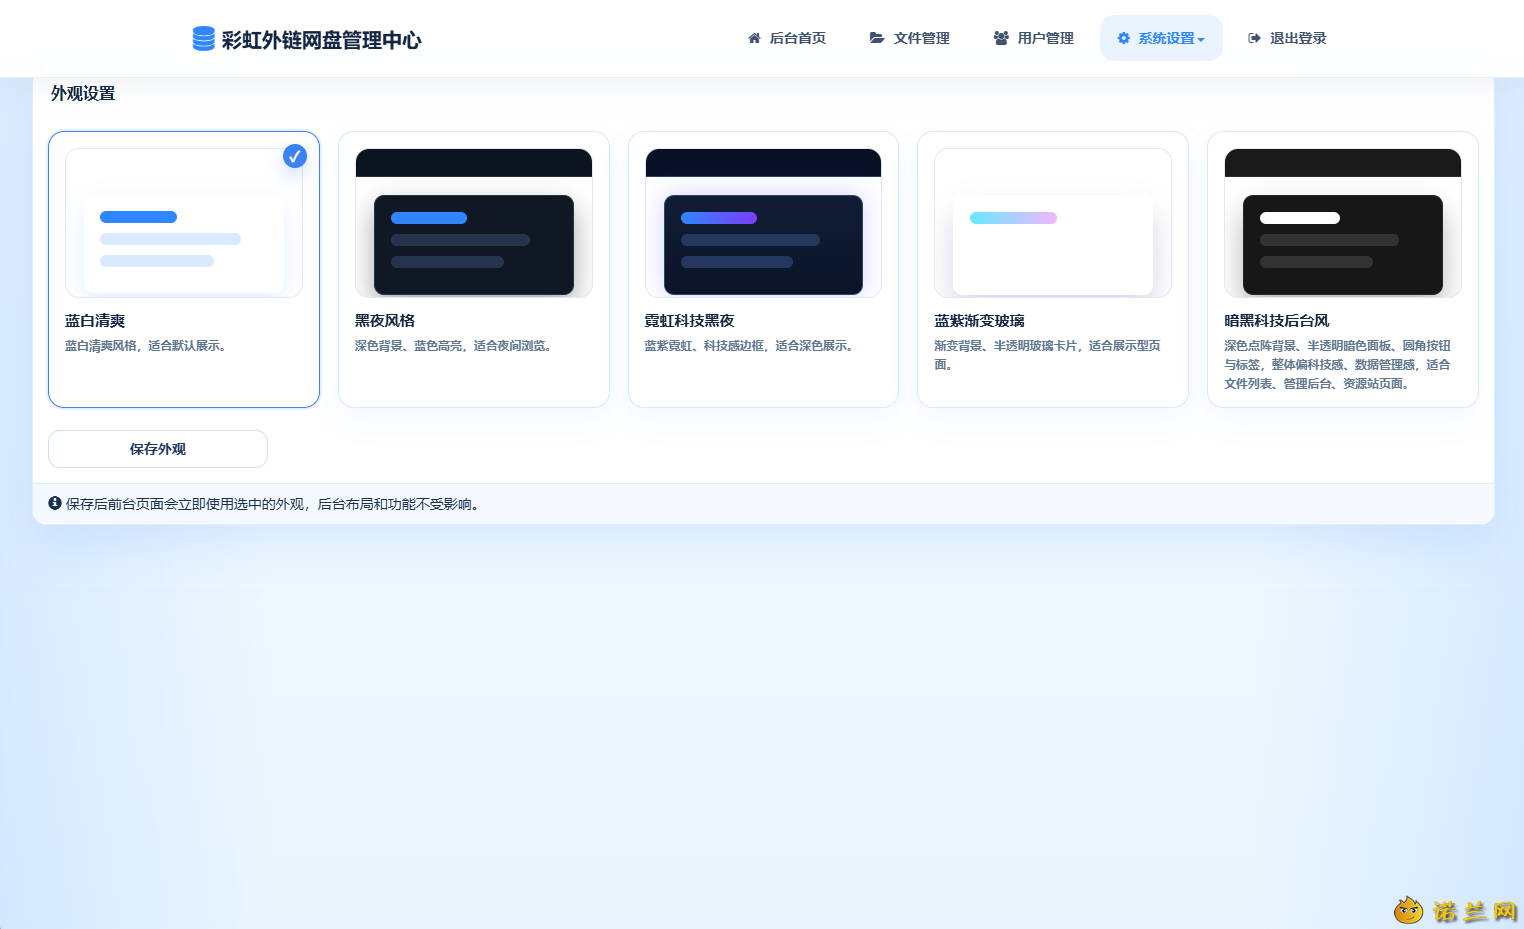Click the folder icon beside 文件管理

(x=877, y=38)
